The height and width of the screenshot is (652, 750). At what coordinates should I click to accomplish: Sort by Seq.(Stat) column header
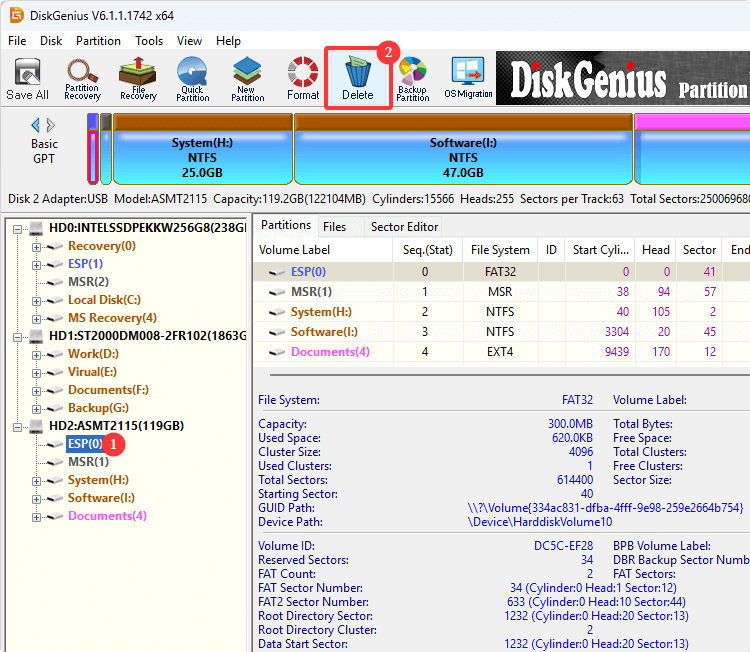(x=428, y=250)
